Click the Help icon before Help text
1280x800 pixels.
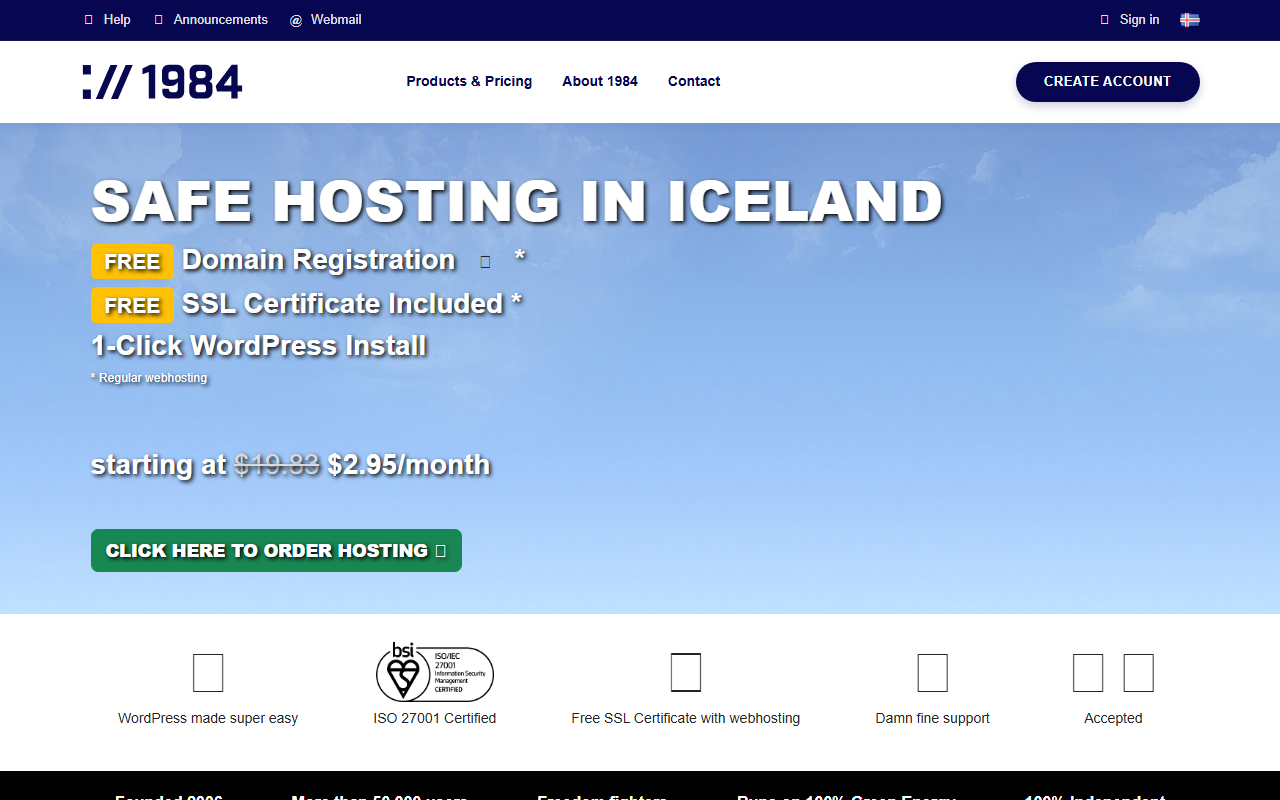tap(89, 19)
